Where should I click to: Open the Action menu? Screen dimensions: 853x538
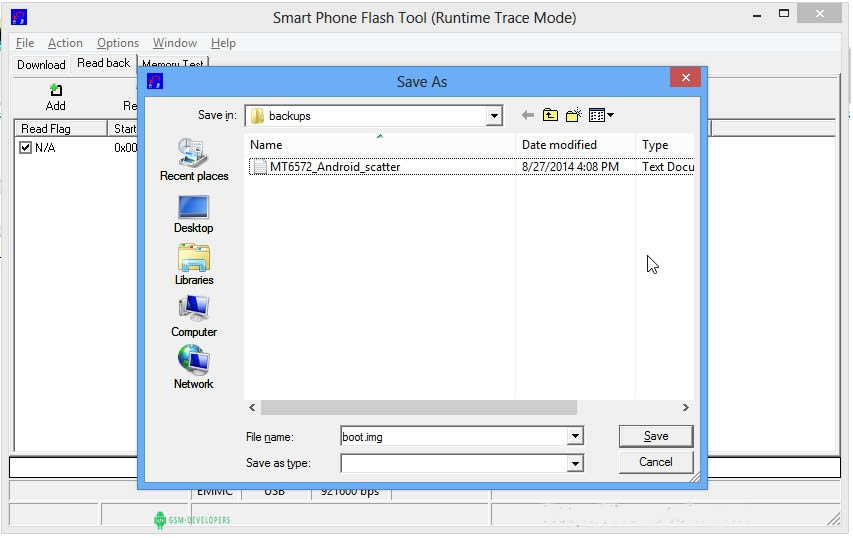coord(65,43)
